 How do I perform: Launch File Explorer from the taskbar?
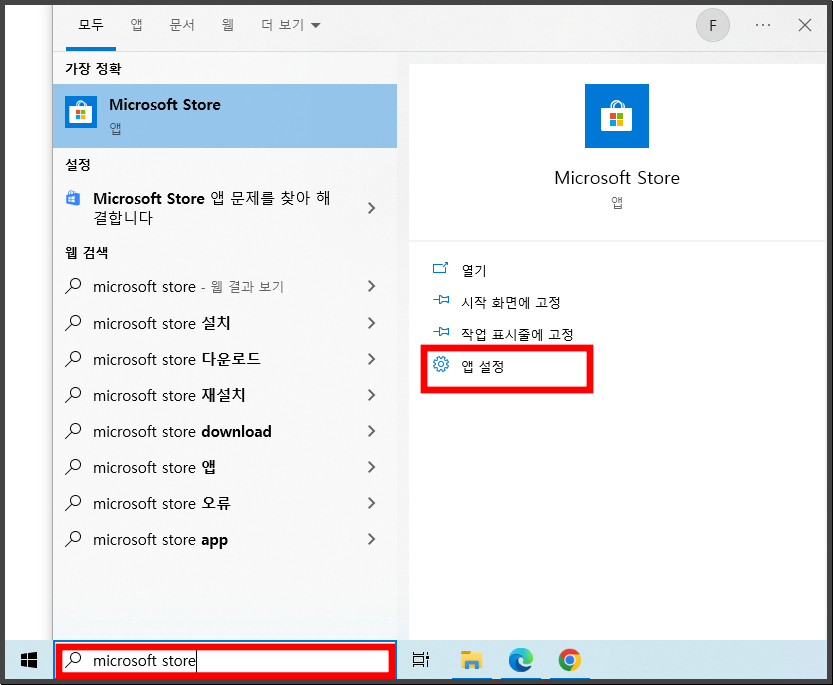click(471, 660)
